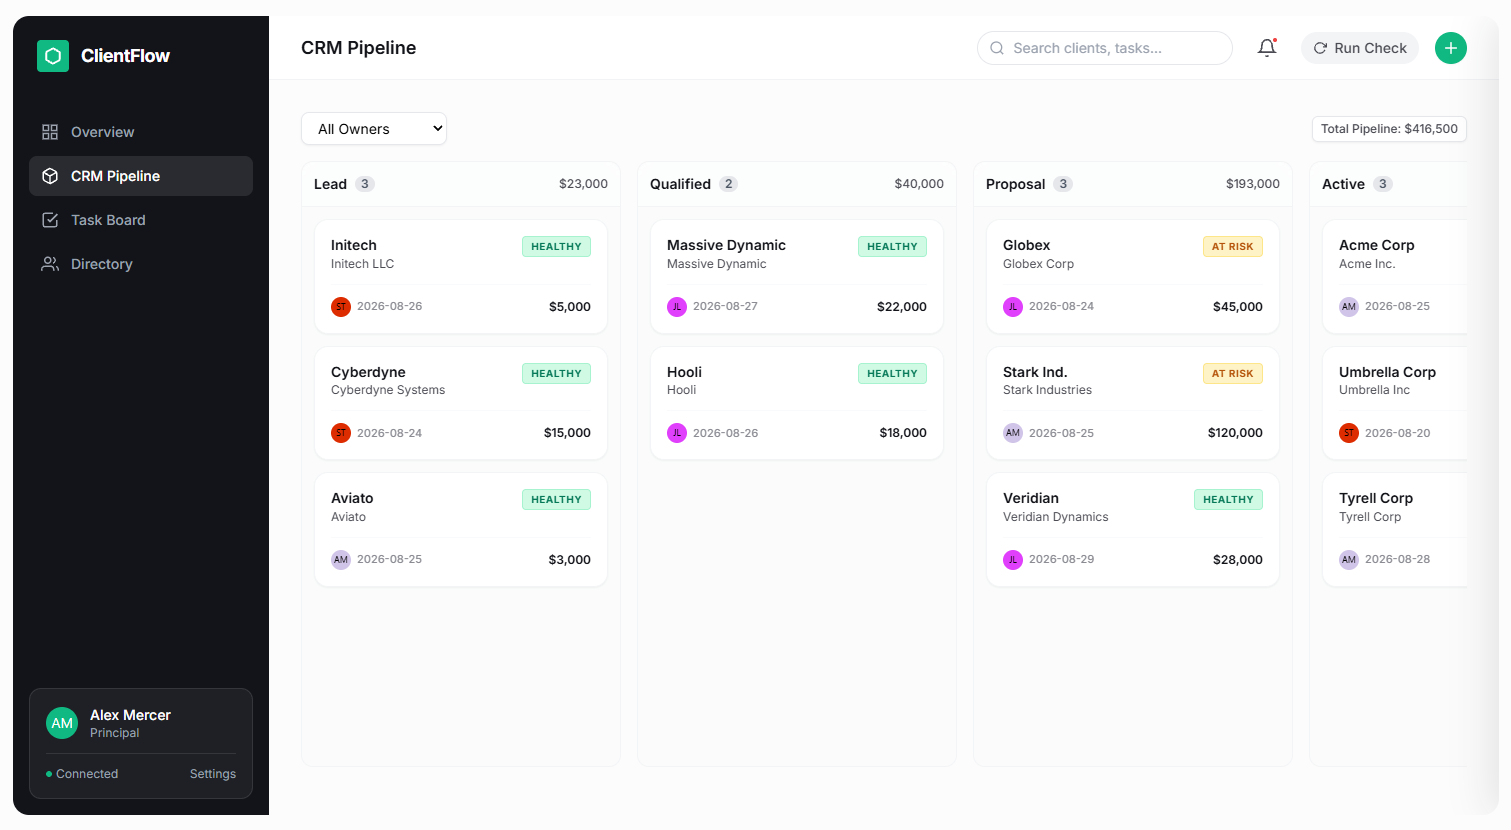Viewport: 1511px width, 830px height.
Task: Click the green plus add button
Action: [1451, 48]
